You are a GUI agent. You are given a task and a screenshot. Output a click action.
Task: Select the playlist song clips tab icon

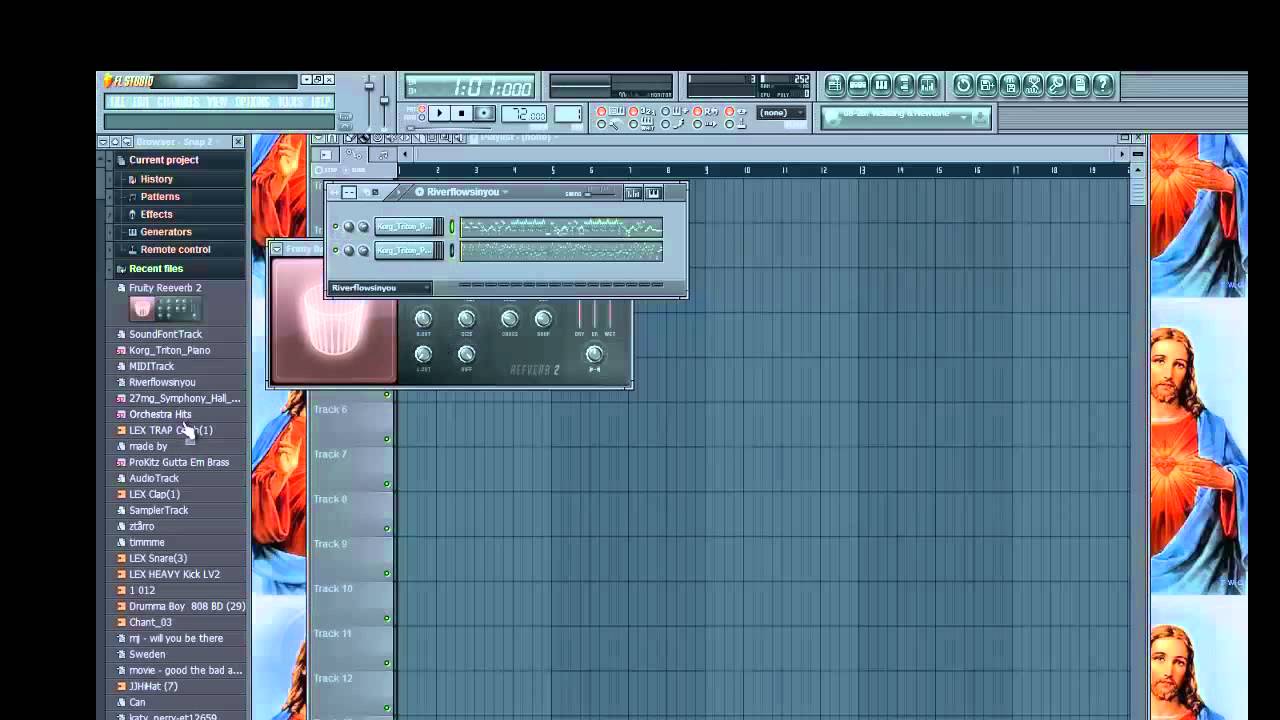pos(326,155)
